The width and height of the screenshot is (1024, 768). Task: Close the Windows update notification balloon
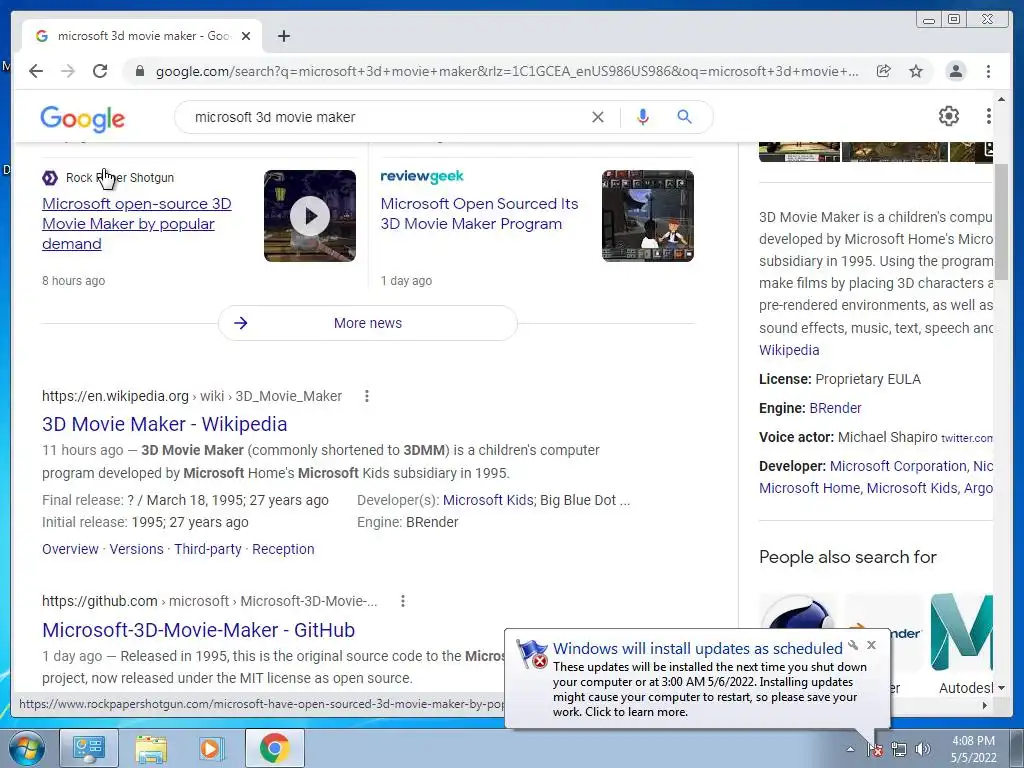871,645
